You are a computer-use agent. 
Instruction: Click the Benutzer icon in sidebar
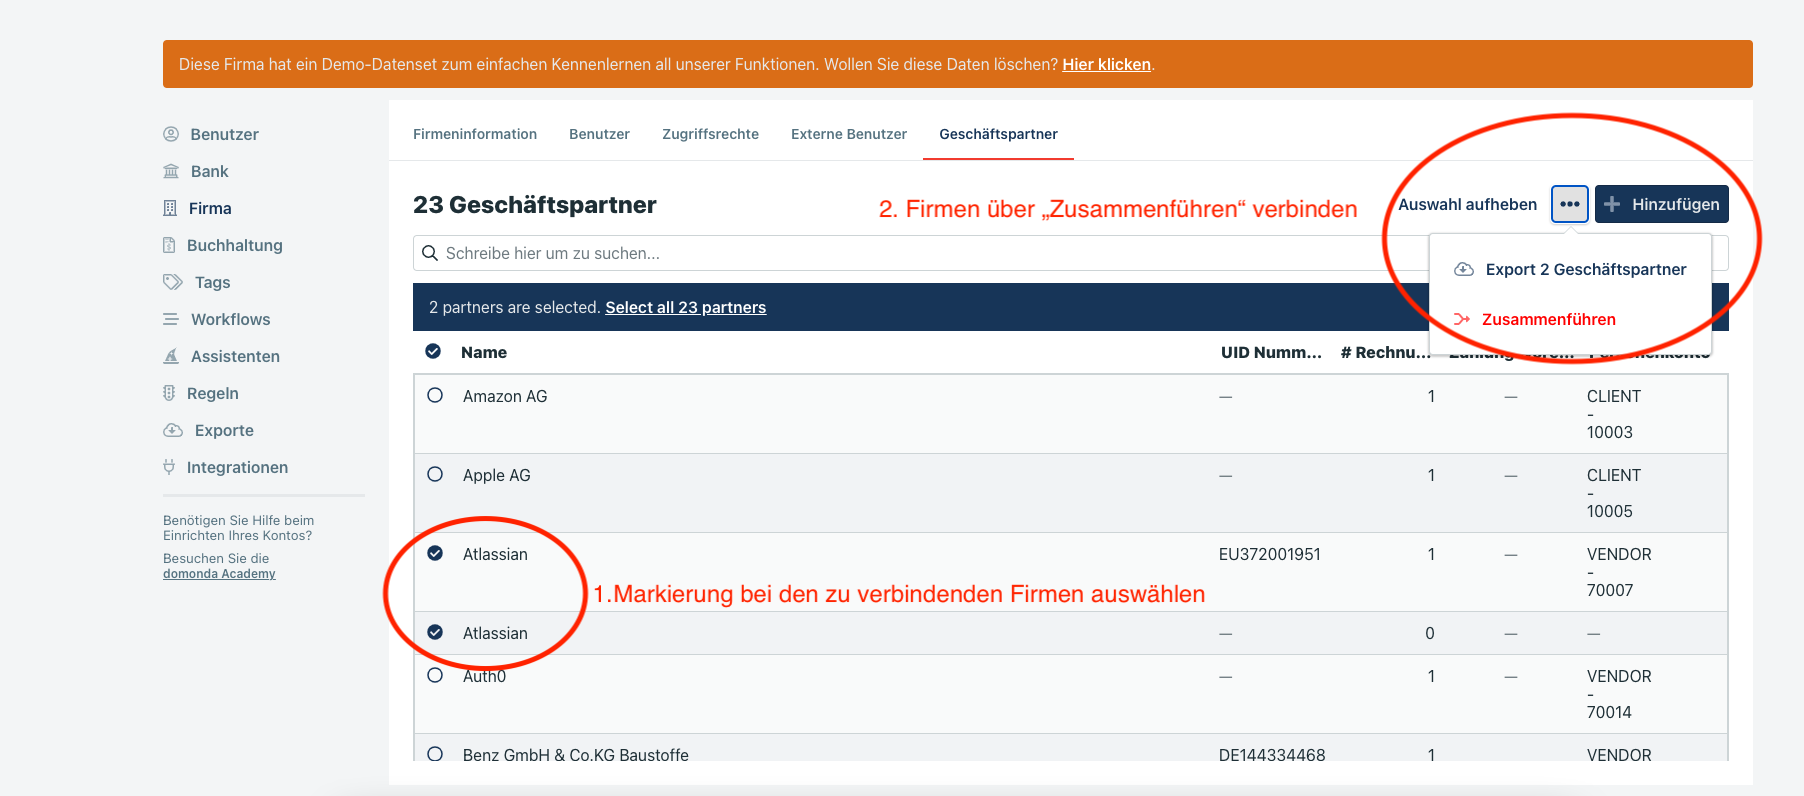pos(171,134)
